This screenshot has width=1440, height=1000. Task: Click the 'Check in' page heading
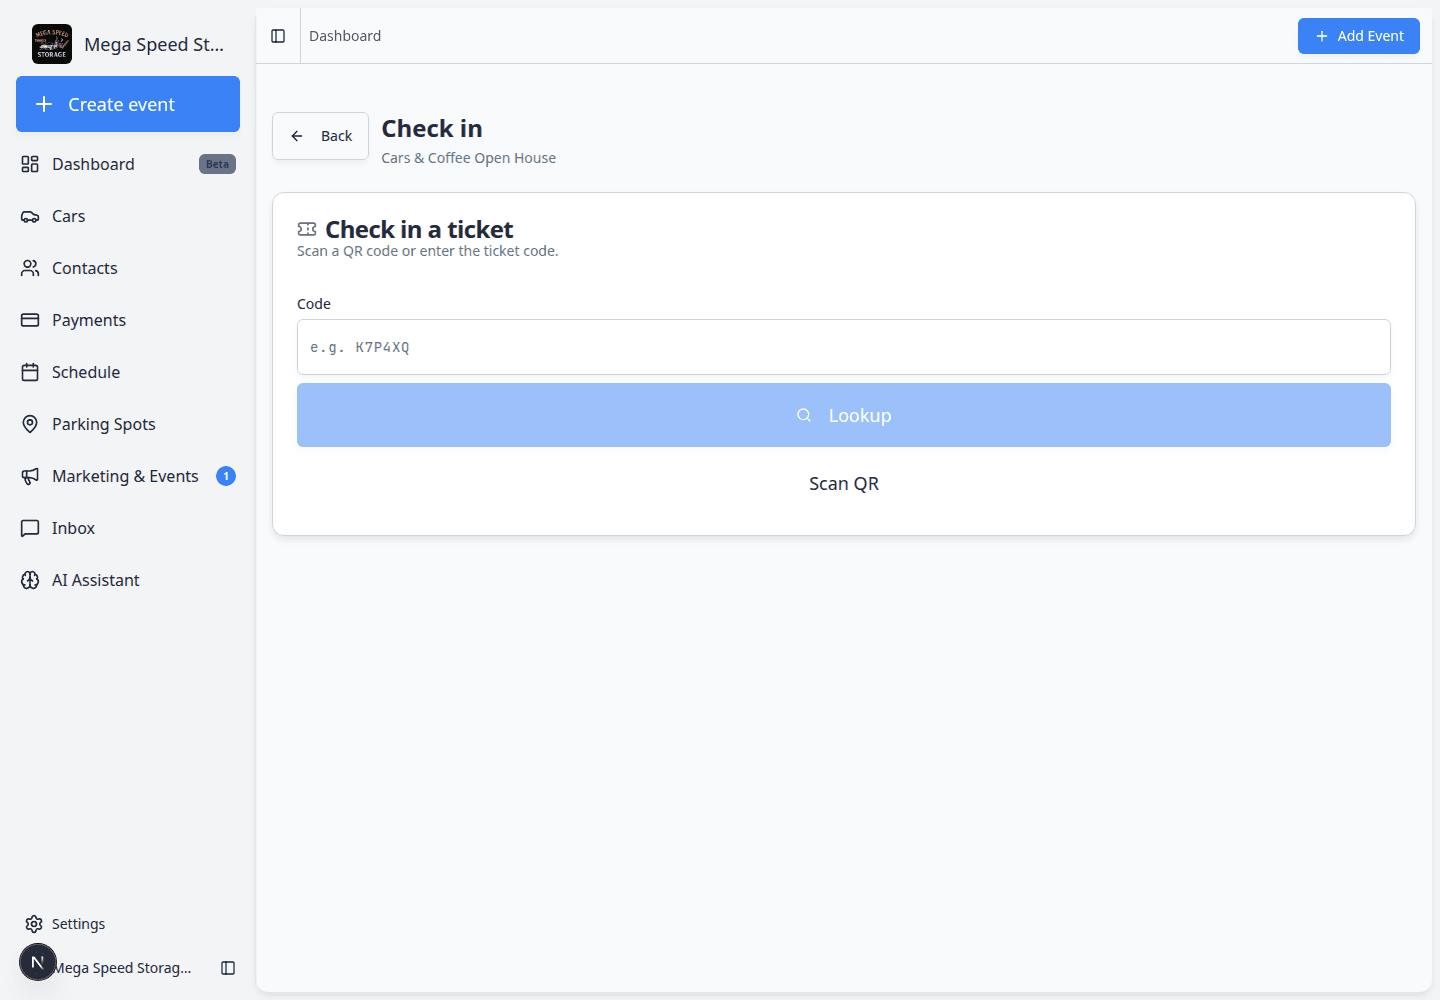(432, 128)
